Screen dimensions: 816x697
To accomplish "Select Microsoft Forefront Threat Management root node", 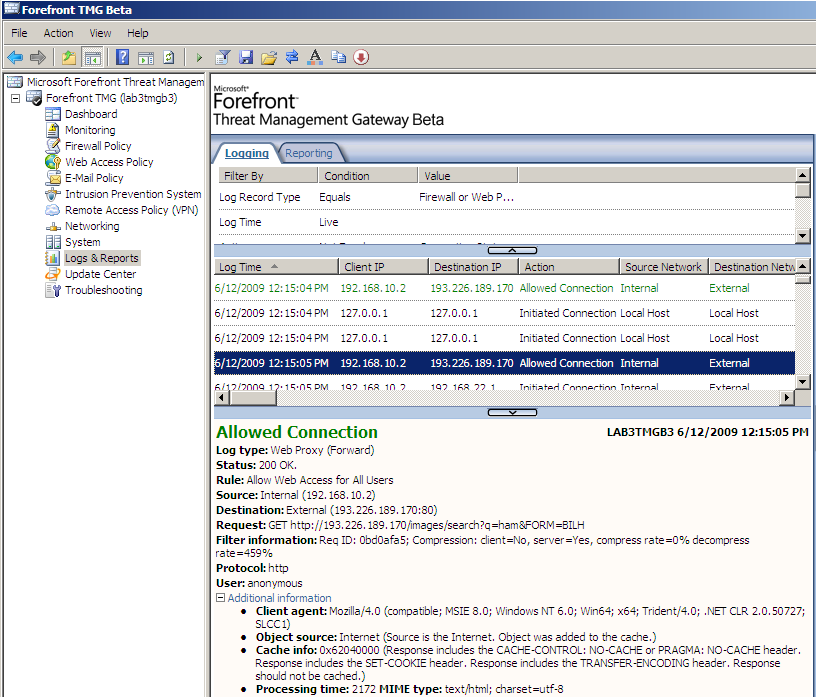I will click(106, 82).
